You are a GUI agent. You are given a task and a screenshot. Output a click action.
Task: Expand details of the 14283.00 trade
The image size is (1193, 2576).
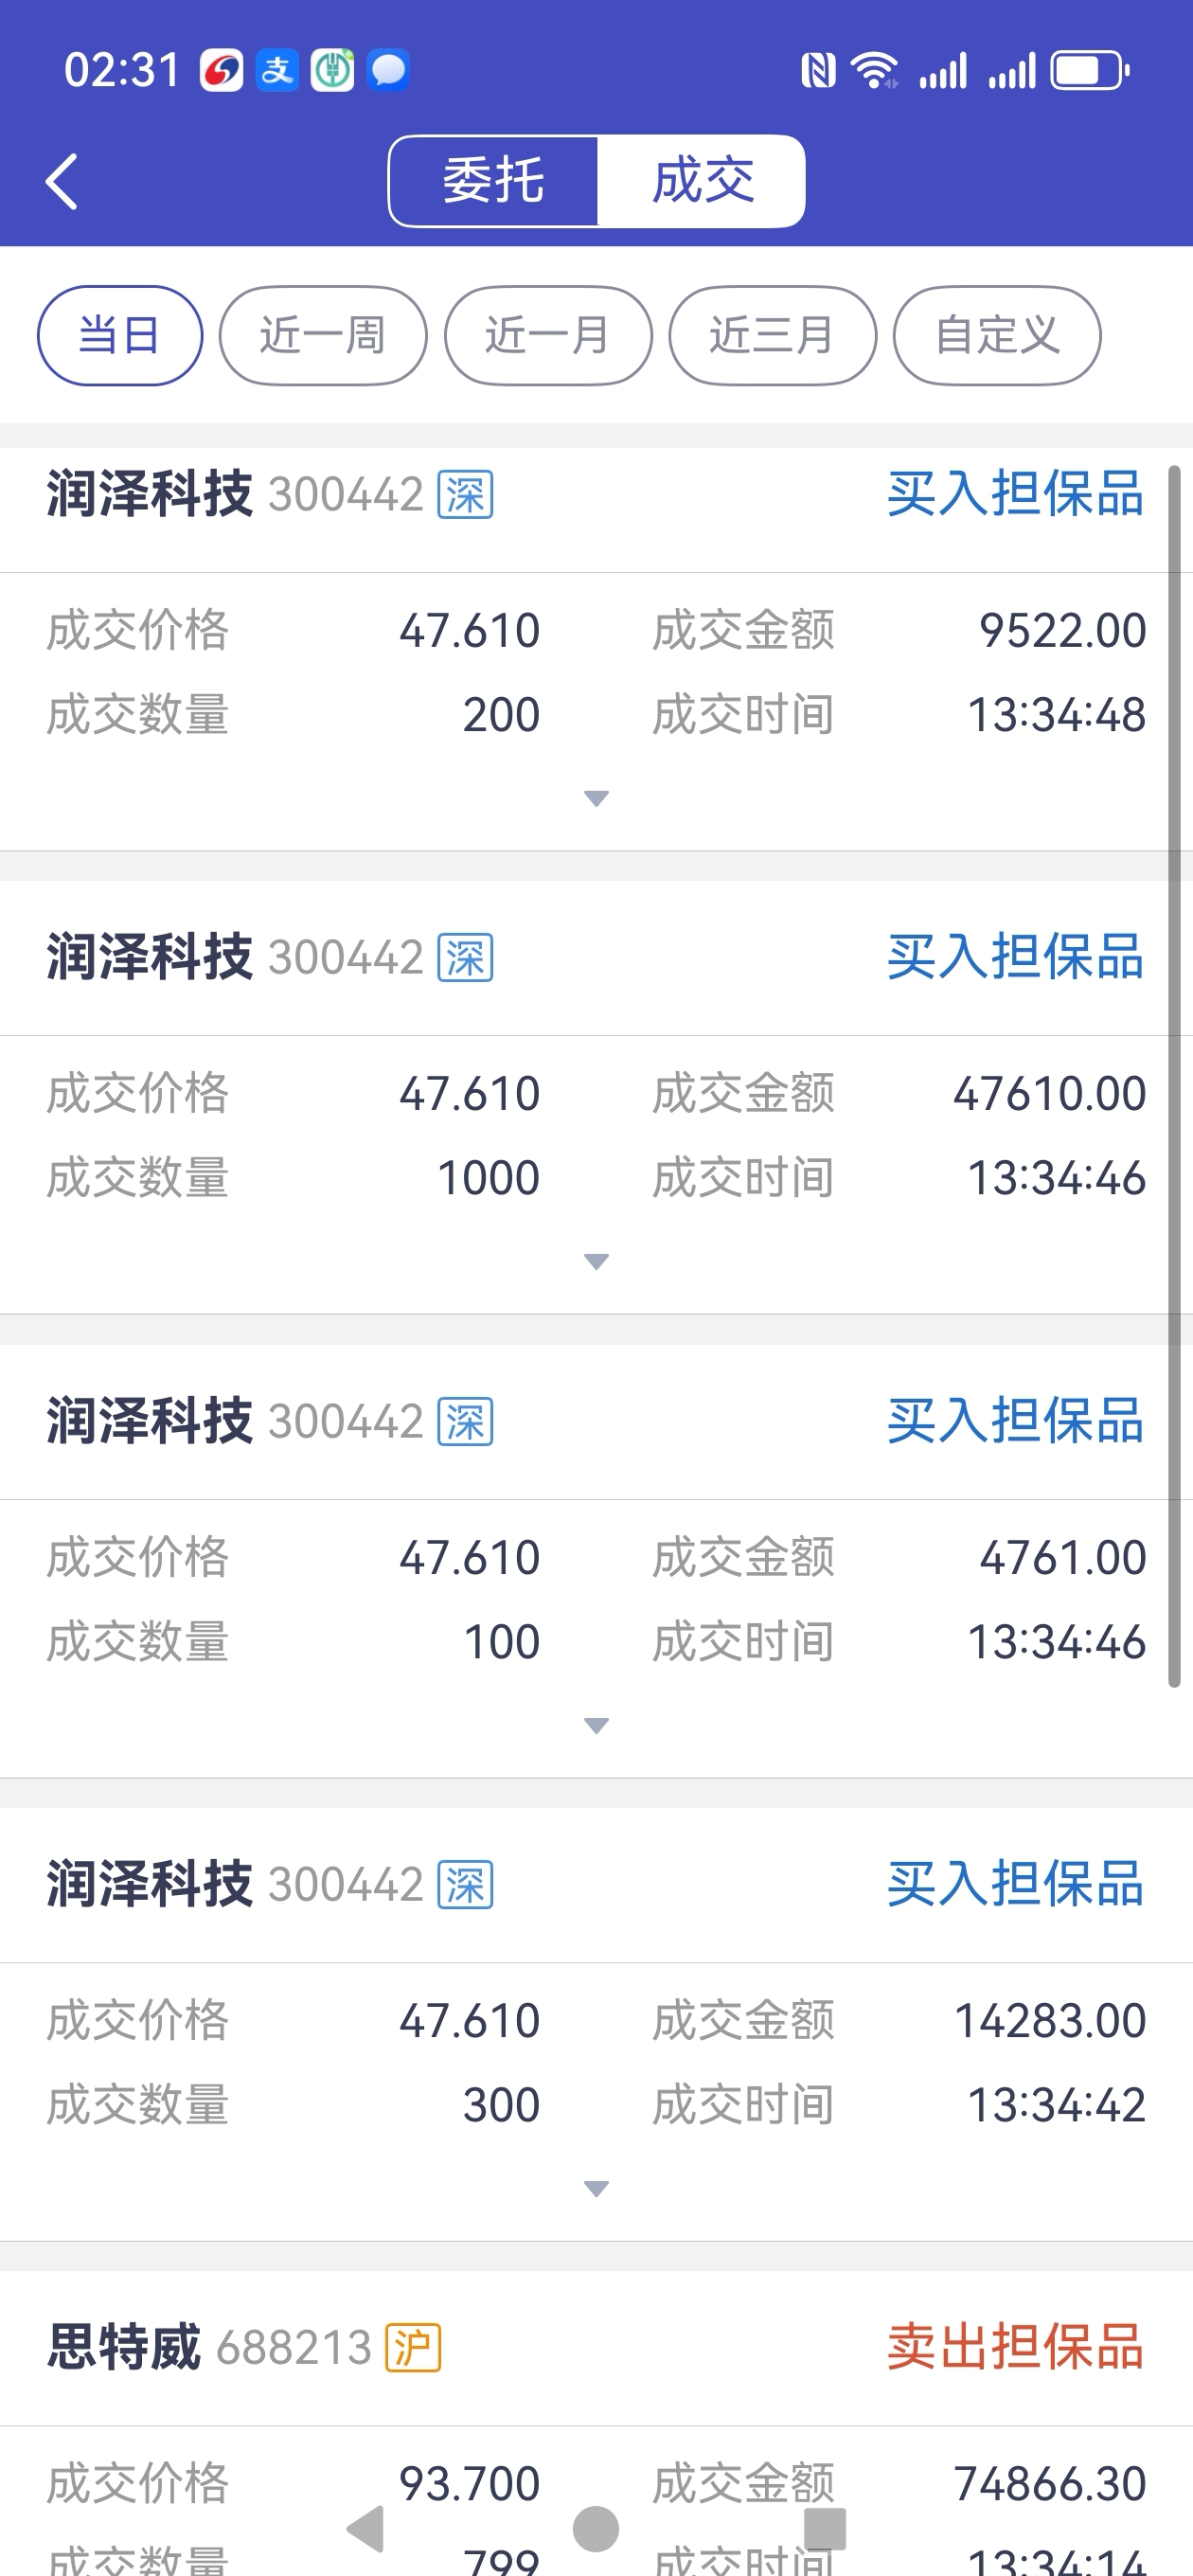tap(596, 2188)
